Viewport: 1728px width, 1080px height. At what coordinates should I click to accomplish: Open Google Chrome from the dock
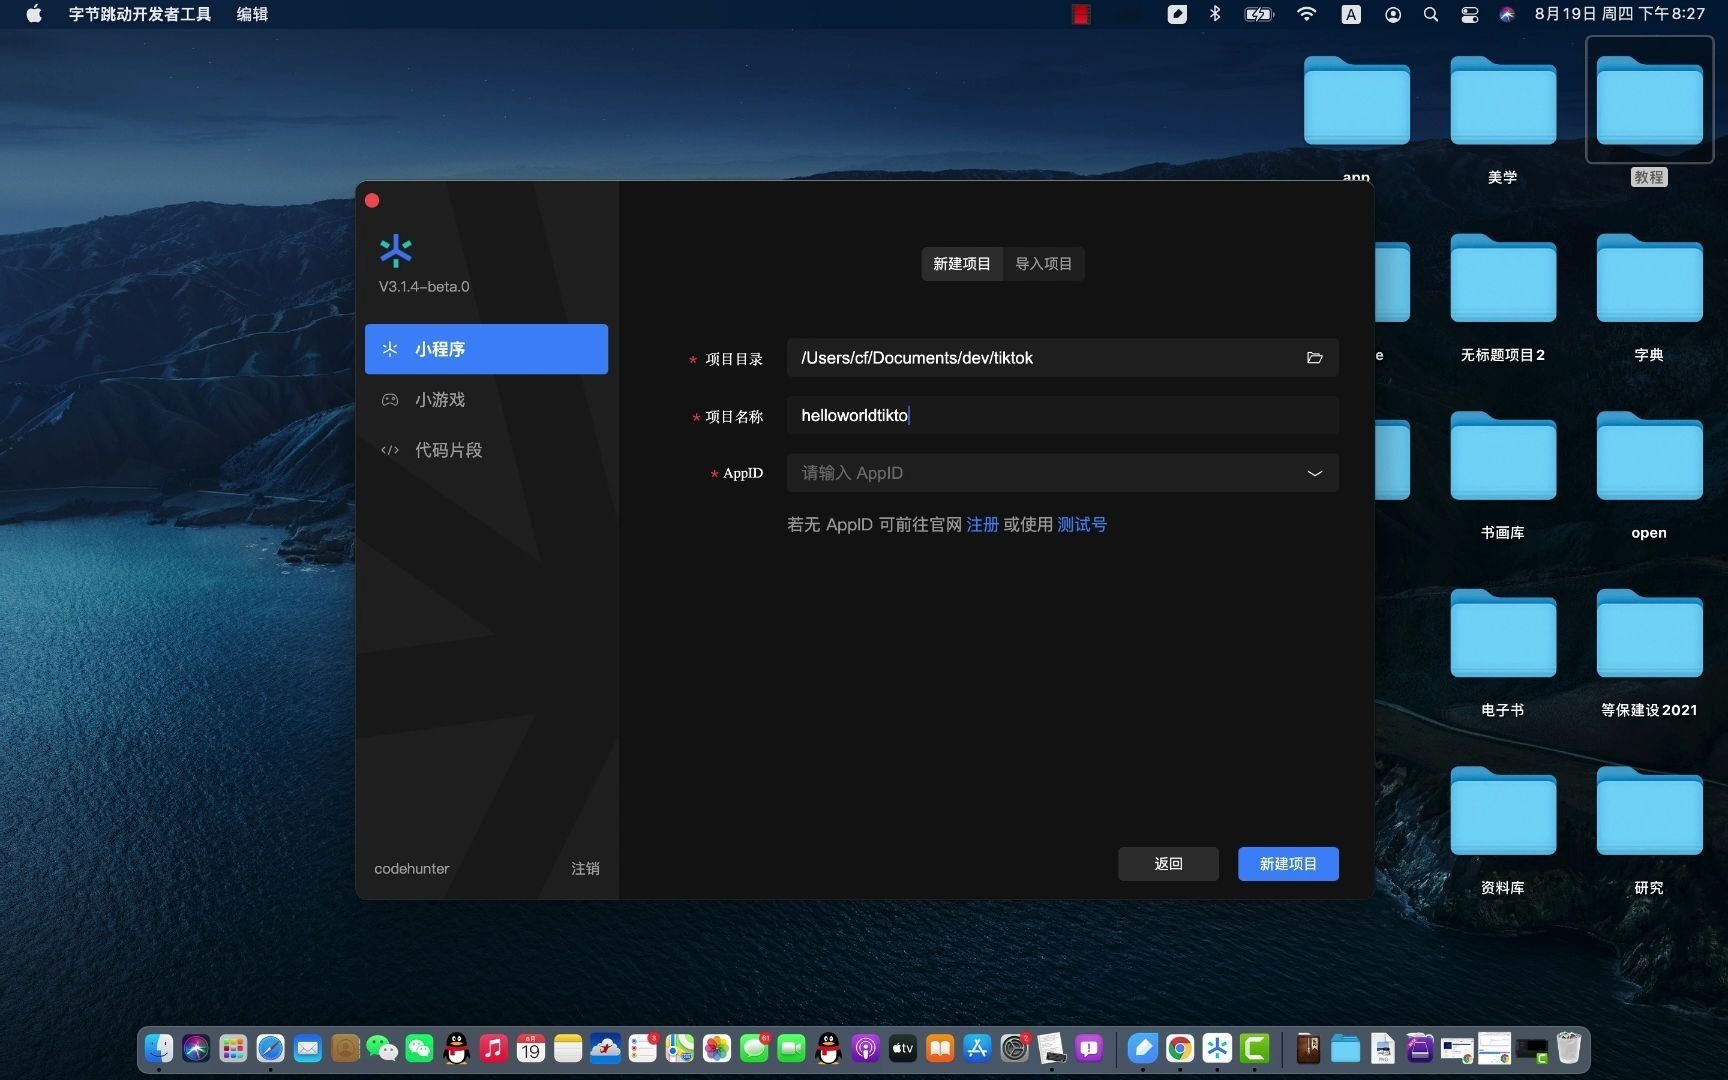[x=1180, y=1048]
